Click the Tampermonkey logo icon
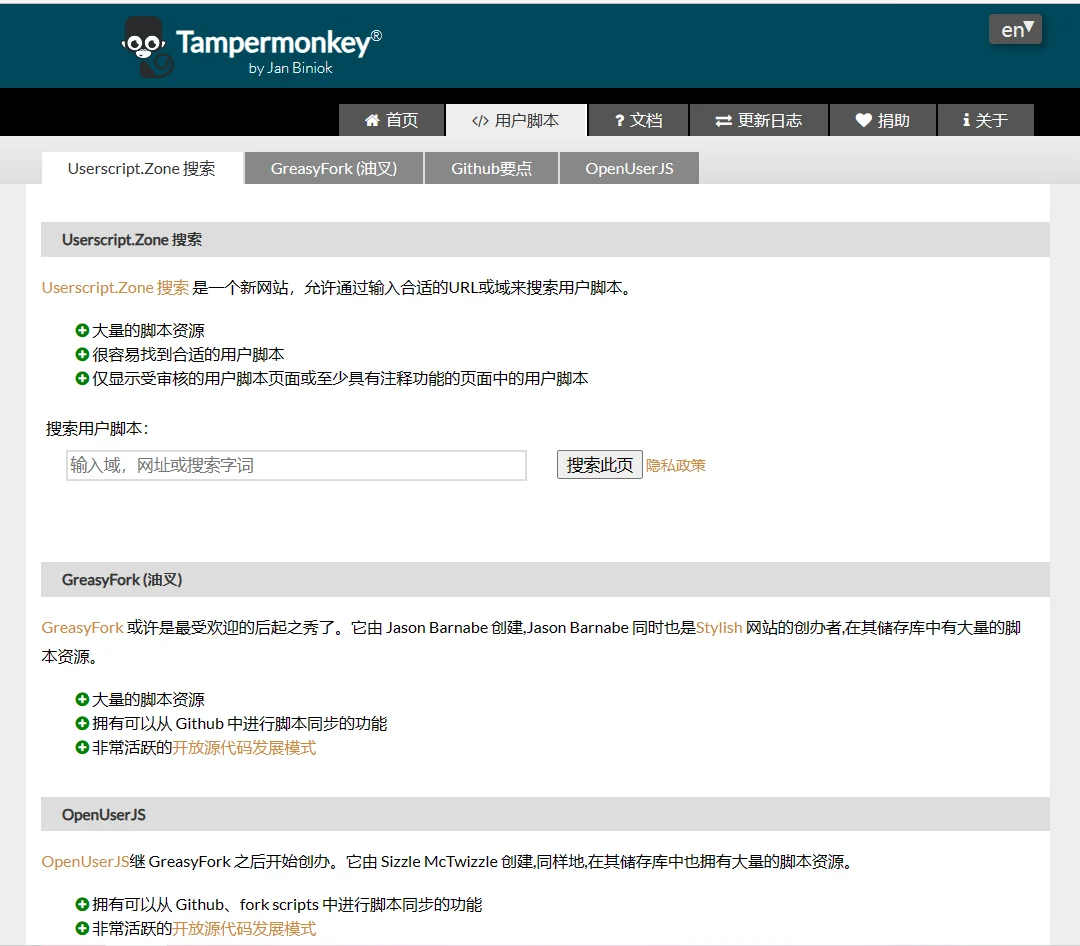The image size is (1080, 946). coord(147,47)
